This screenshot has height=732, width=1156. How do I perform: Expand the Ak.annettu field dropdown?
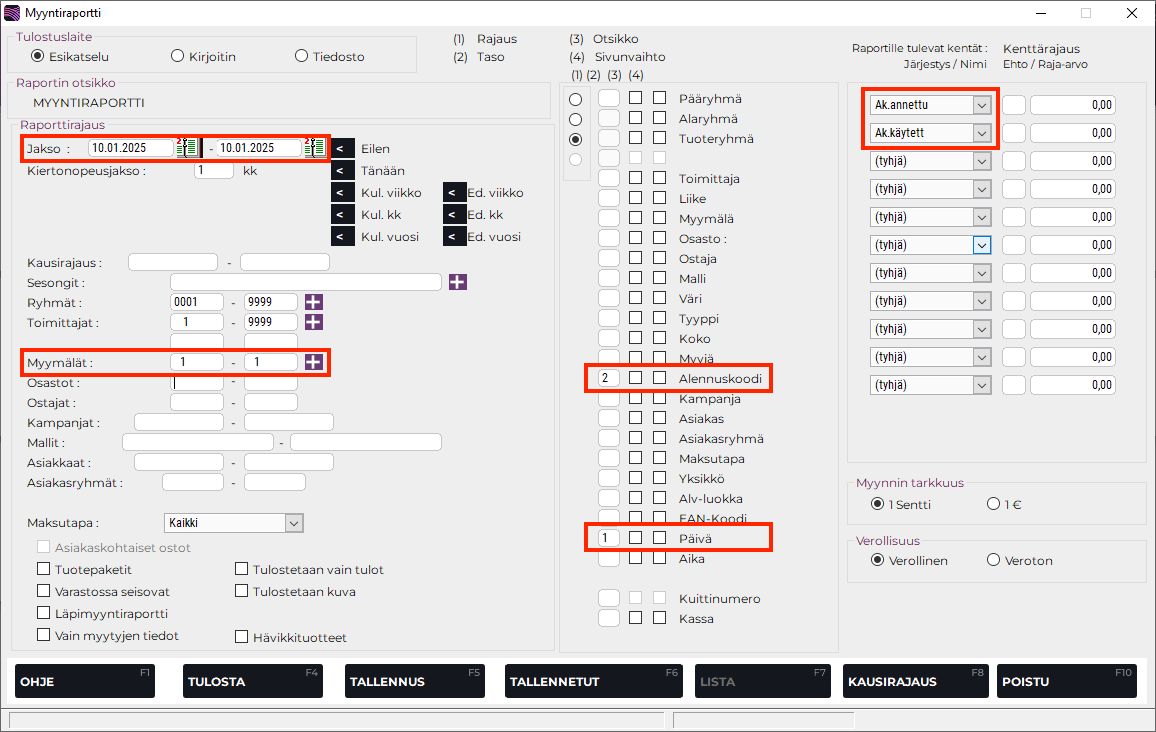click(981, 105)
